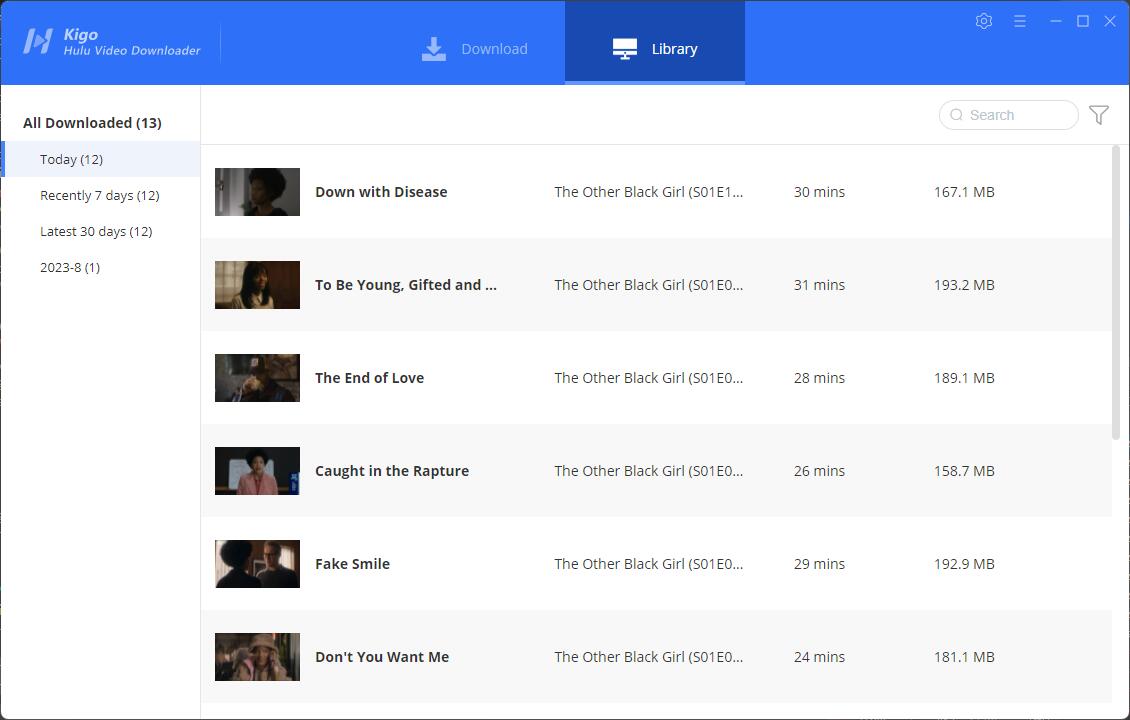Click '189.1 MB' file size

pos(964,378)
